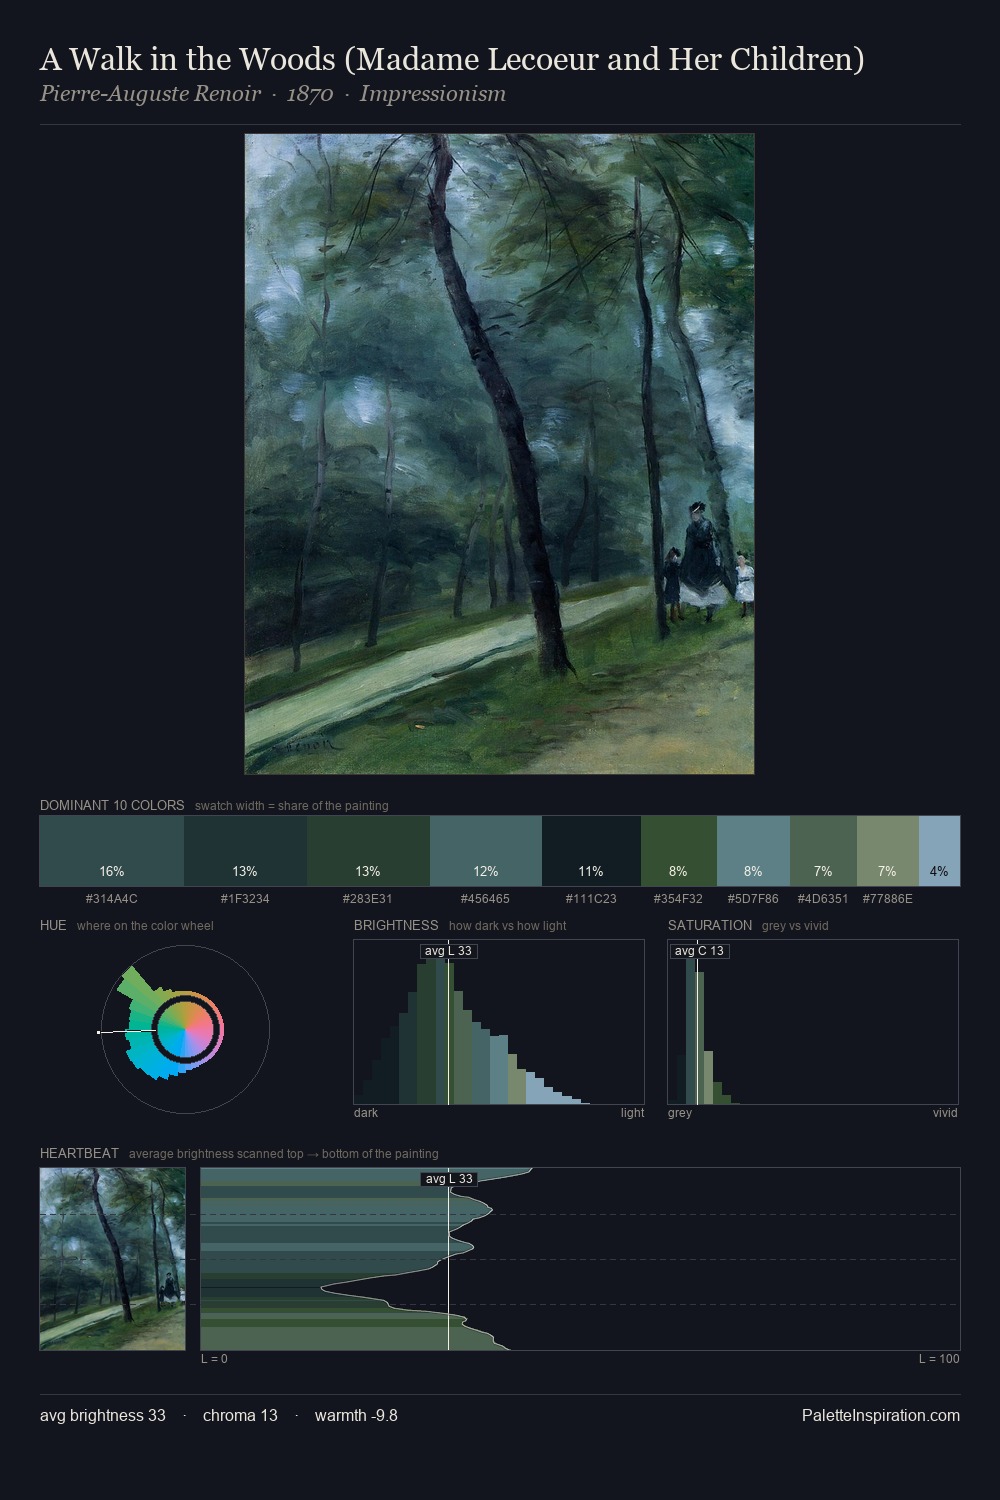Image resolution: width=1000 pixels, height=1500 pixels.
Task: Select the 12% #456465 swatch
Action: click(x=486, y=851)
